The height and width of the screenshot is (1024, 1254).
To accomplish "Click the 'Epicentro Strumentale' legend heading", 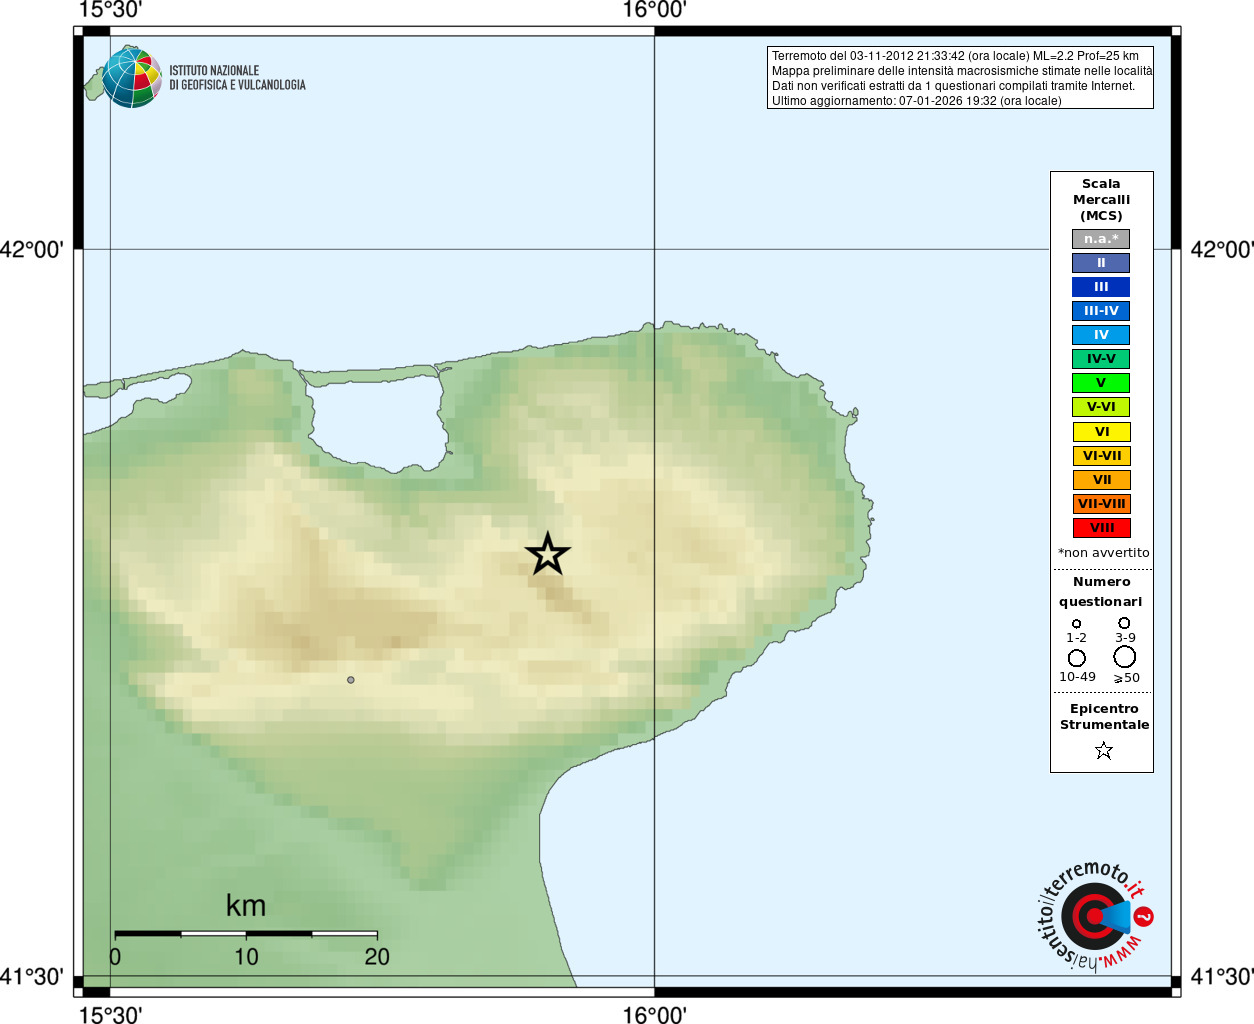I will pyautogui.click(x=1104, y=717).
